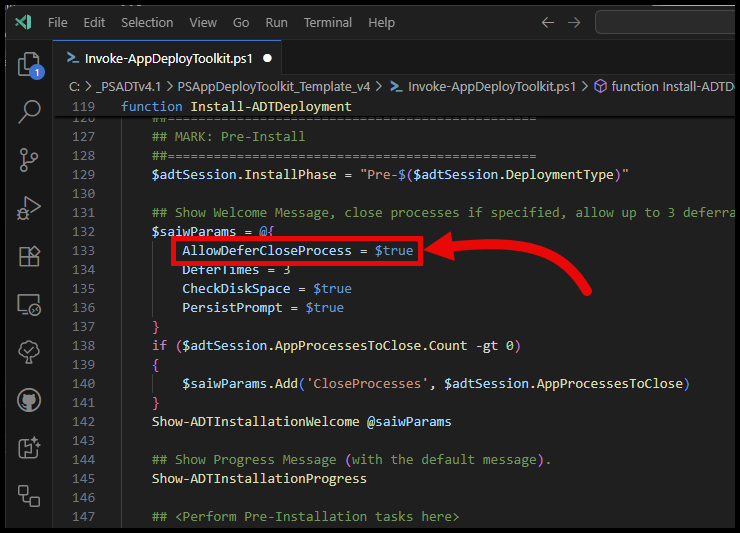Open the Selection menu
Viewport: 740px width, 533px height.
[147, 22]
